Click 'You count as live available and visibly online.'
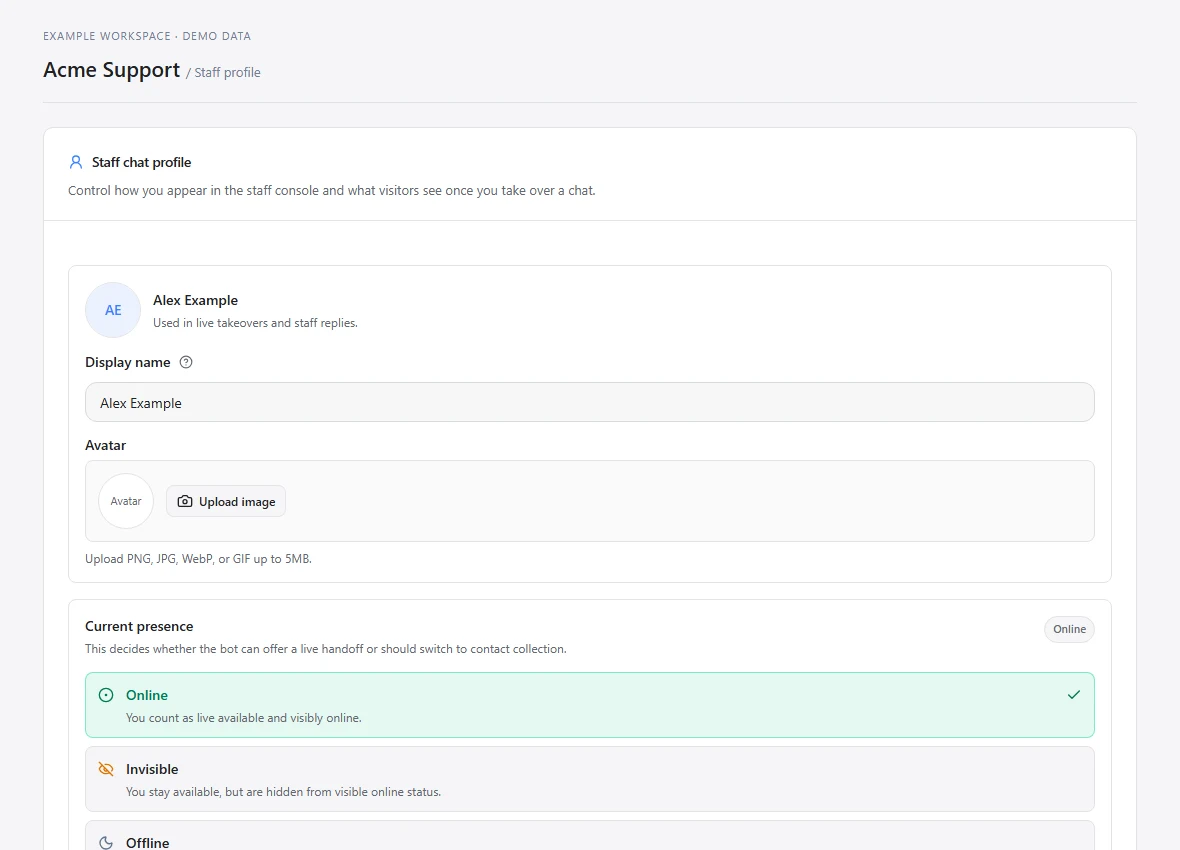 (x=244, y=718)
